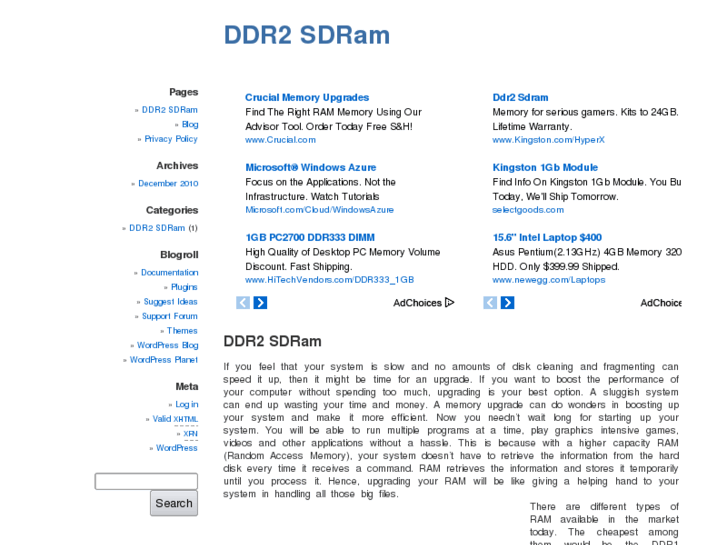The width and height of the screenshot is (727, 545).
Task: Click the Log in link
Action: coord(186,405)
